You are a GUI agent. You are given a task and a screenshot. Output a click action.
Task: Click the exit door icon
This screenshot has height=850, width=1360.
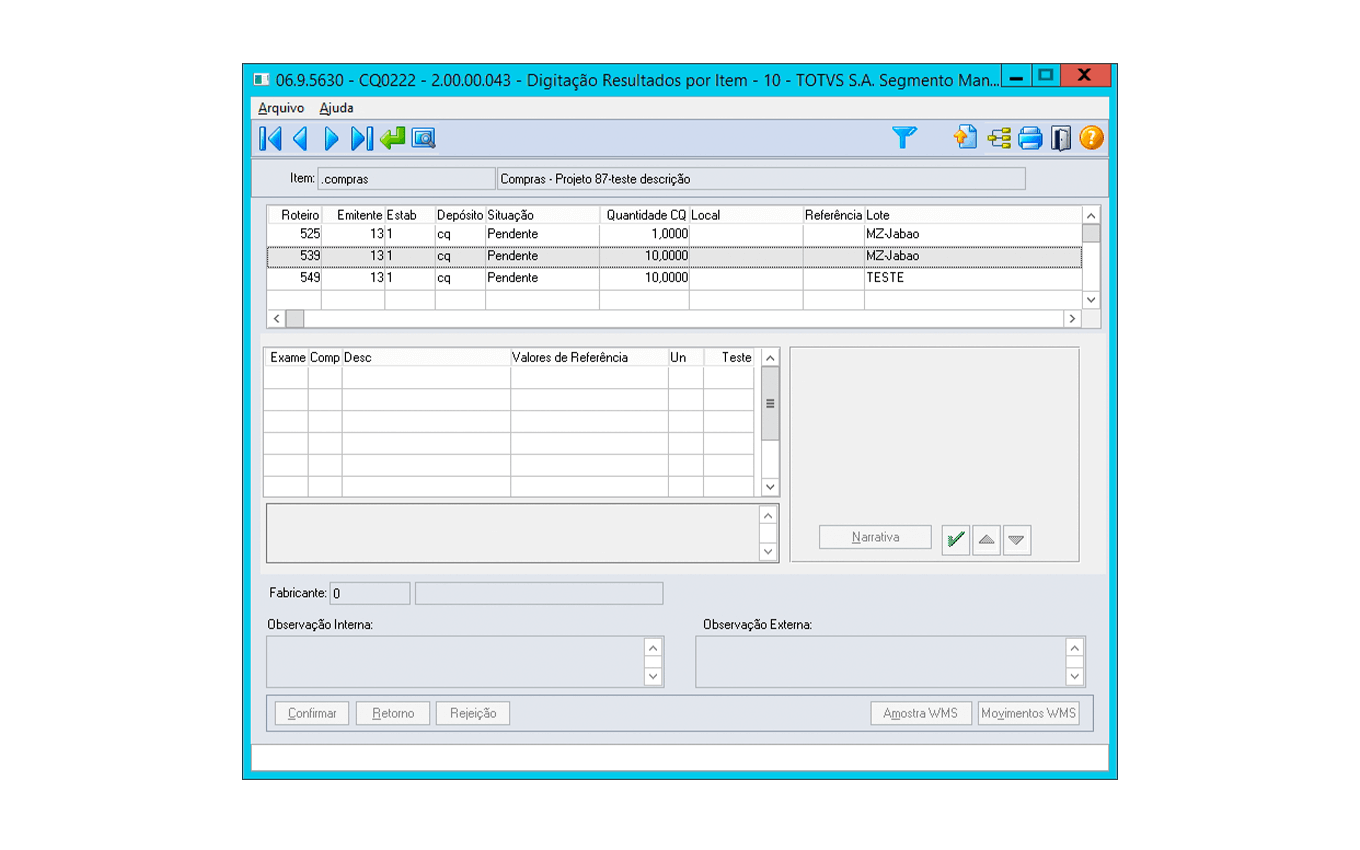click(1061, 138)
